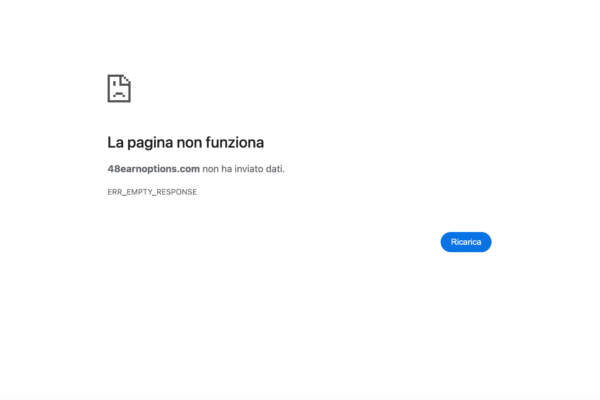Click the frowning face on the page icon
Screen dimensions: 600x400
119,91
